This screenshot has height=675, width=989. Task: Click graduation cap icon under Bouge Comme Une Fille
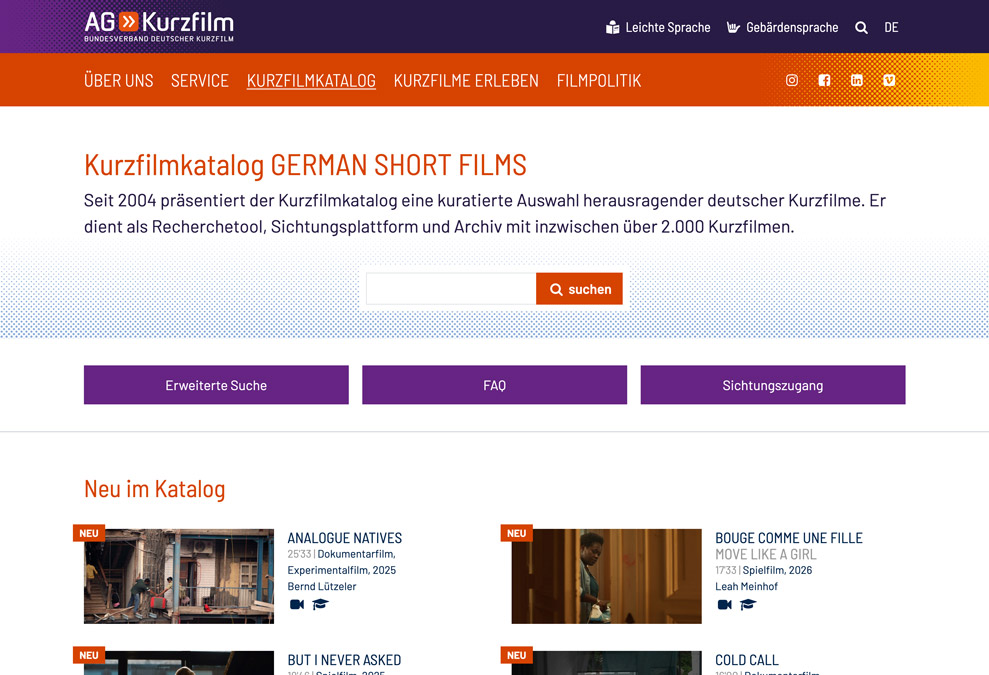(748, 604)
